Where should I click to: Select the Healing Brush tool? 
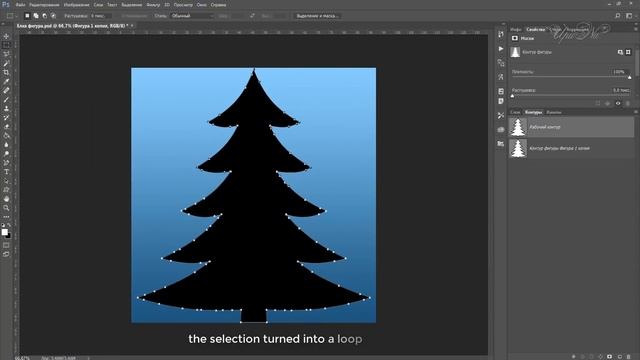pos(6,90)
